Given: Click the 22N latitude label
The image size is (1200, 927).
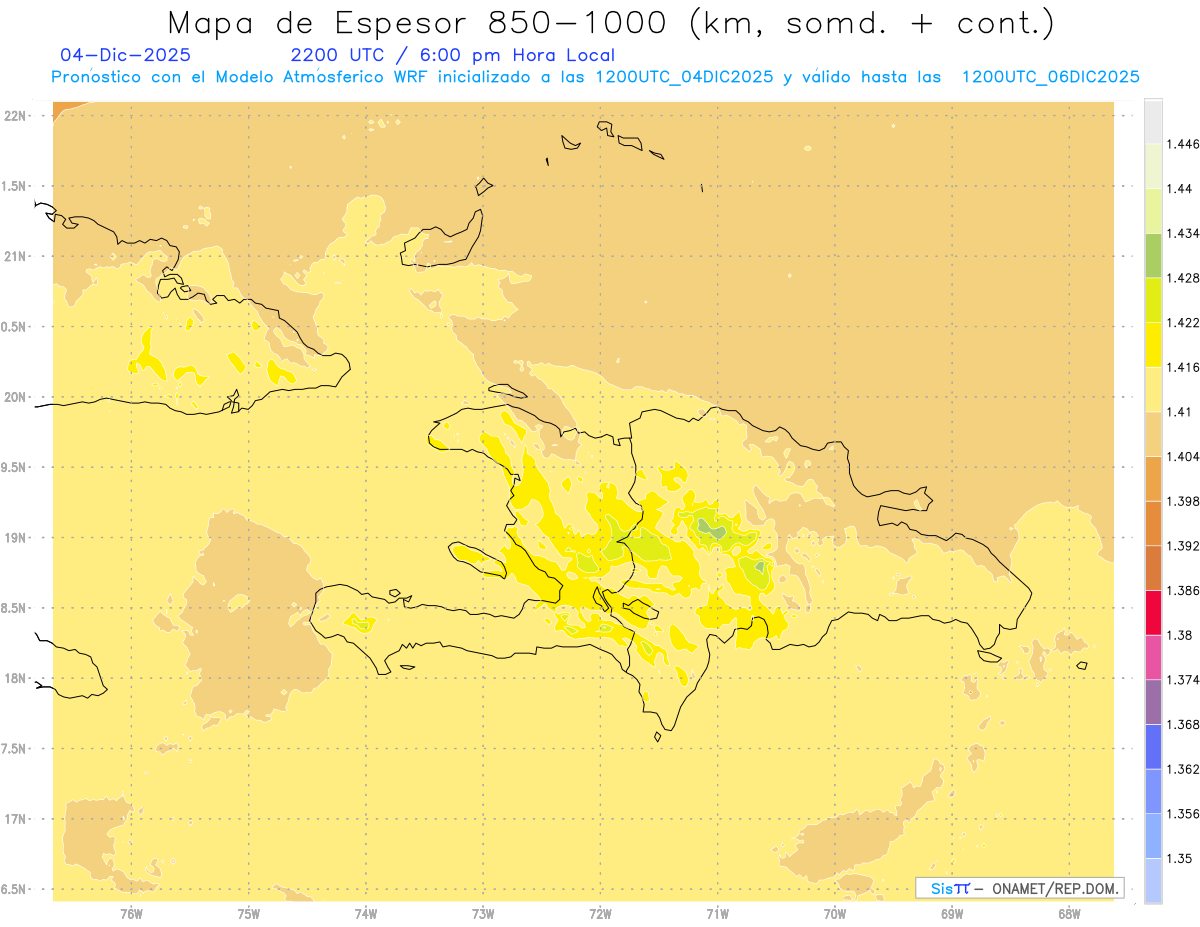Looking at the screenshot, I should tap(15, 115).
